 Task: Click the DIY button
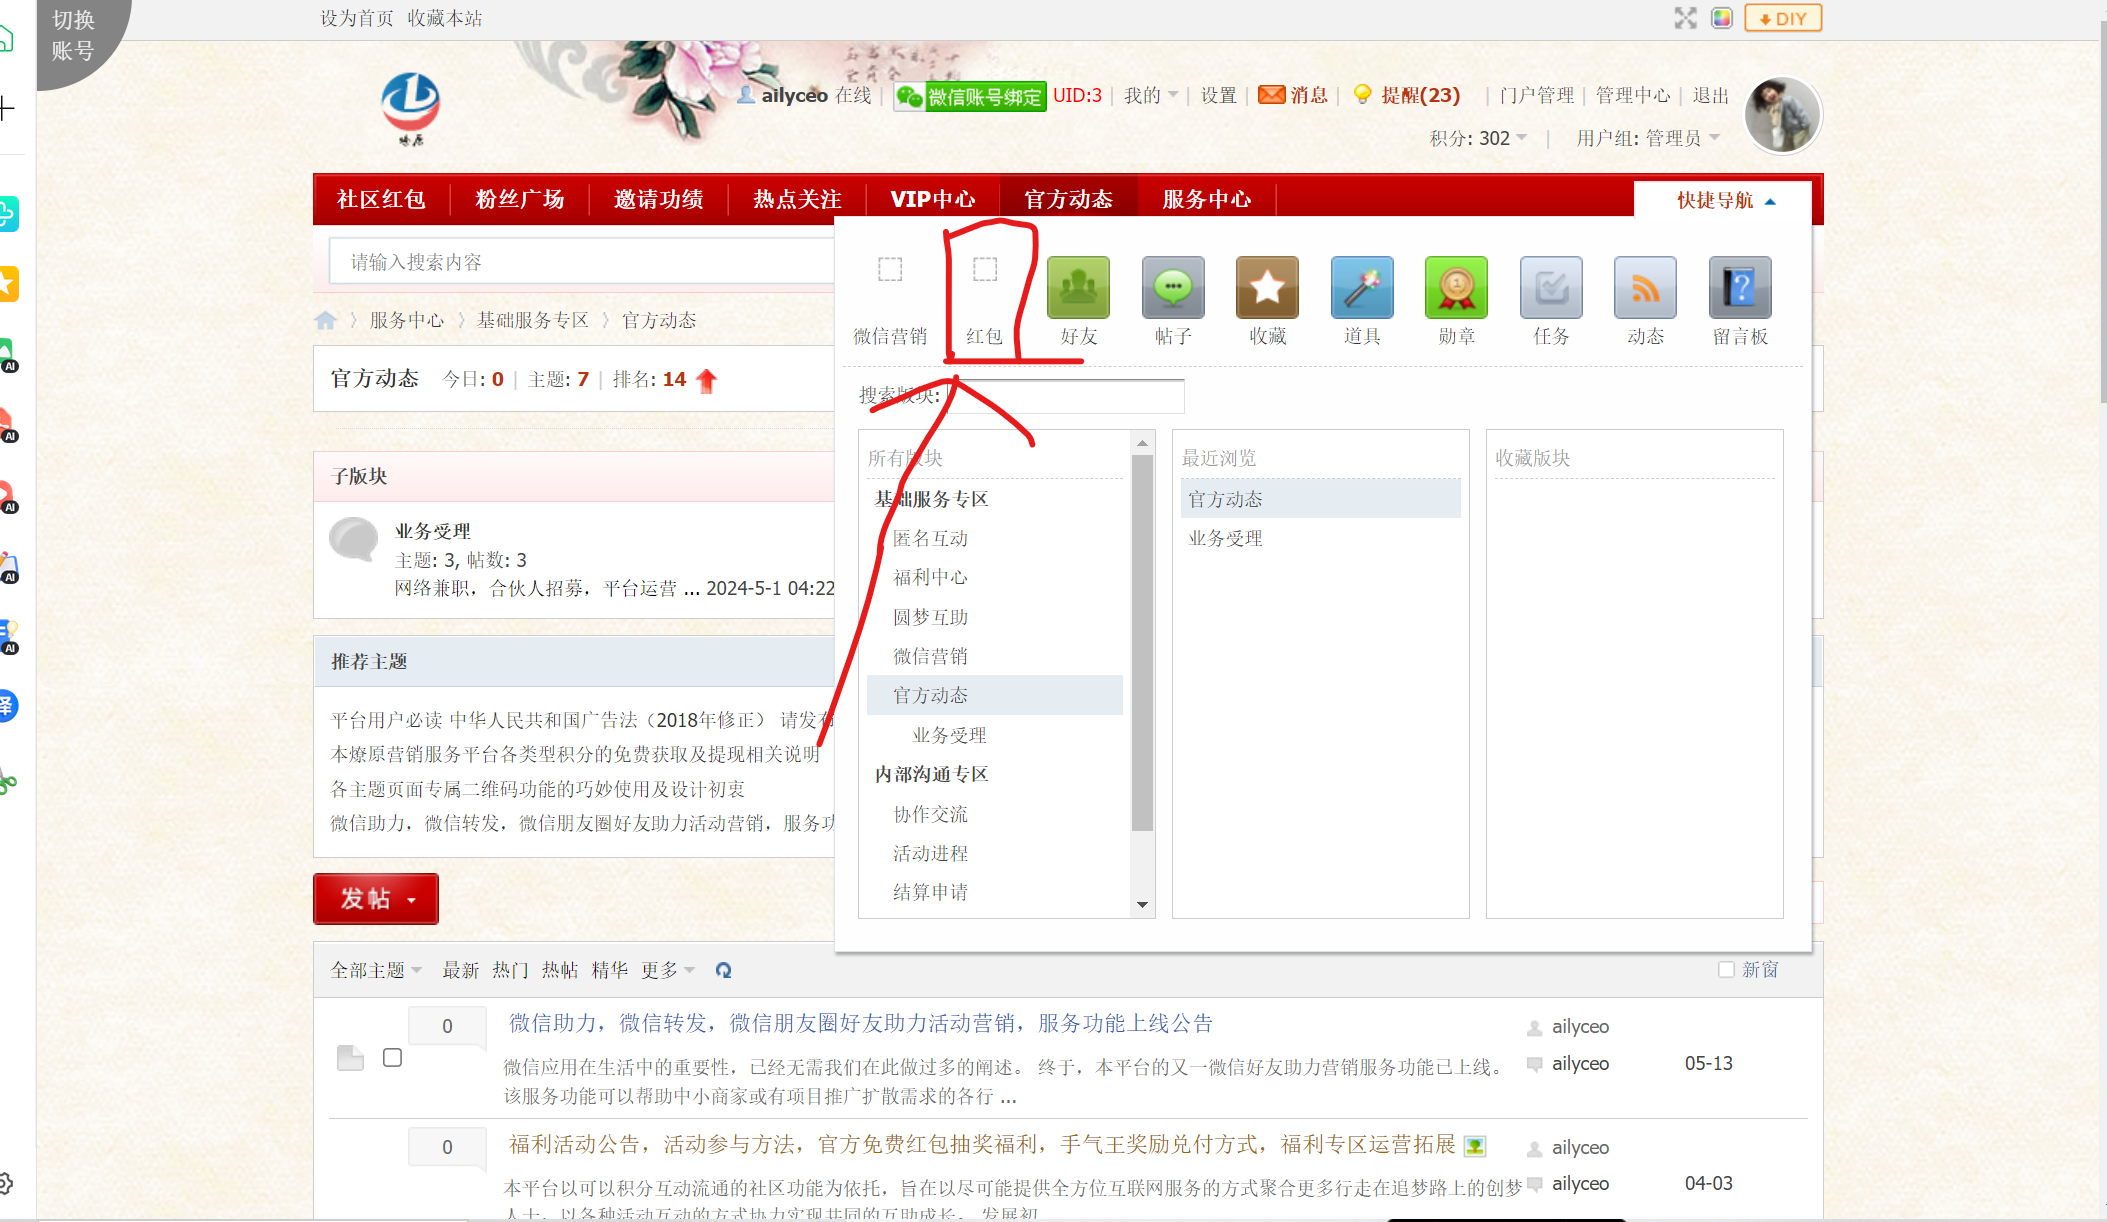[x=1783, y=18]
